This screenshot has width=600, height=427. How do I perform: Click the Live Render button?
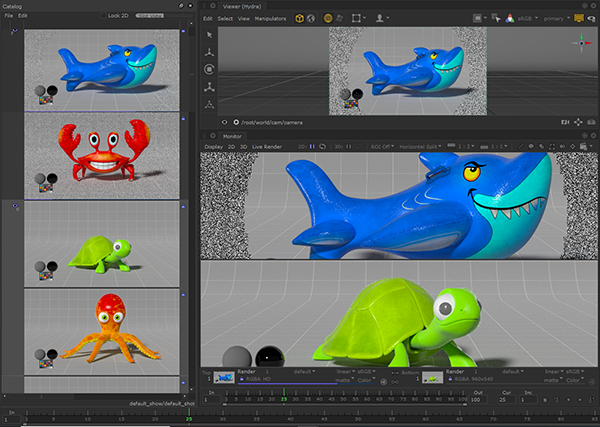[269, 146]
